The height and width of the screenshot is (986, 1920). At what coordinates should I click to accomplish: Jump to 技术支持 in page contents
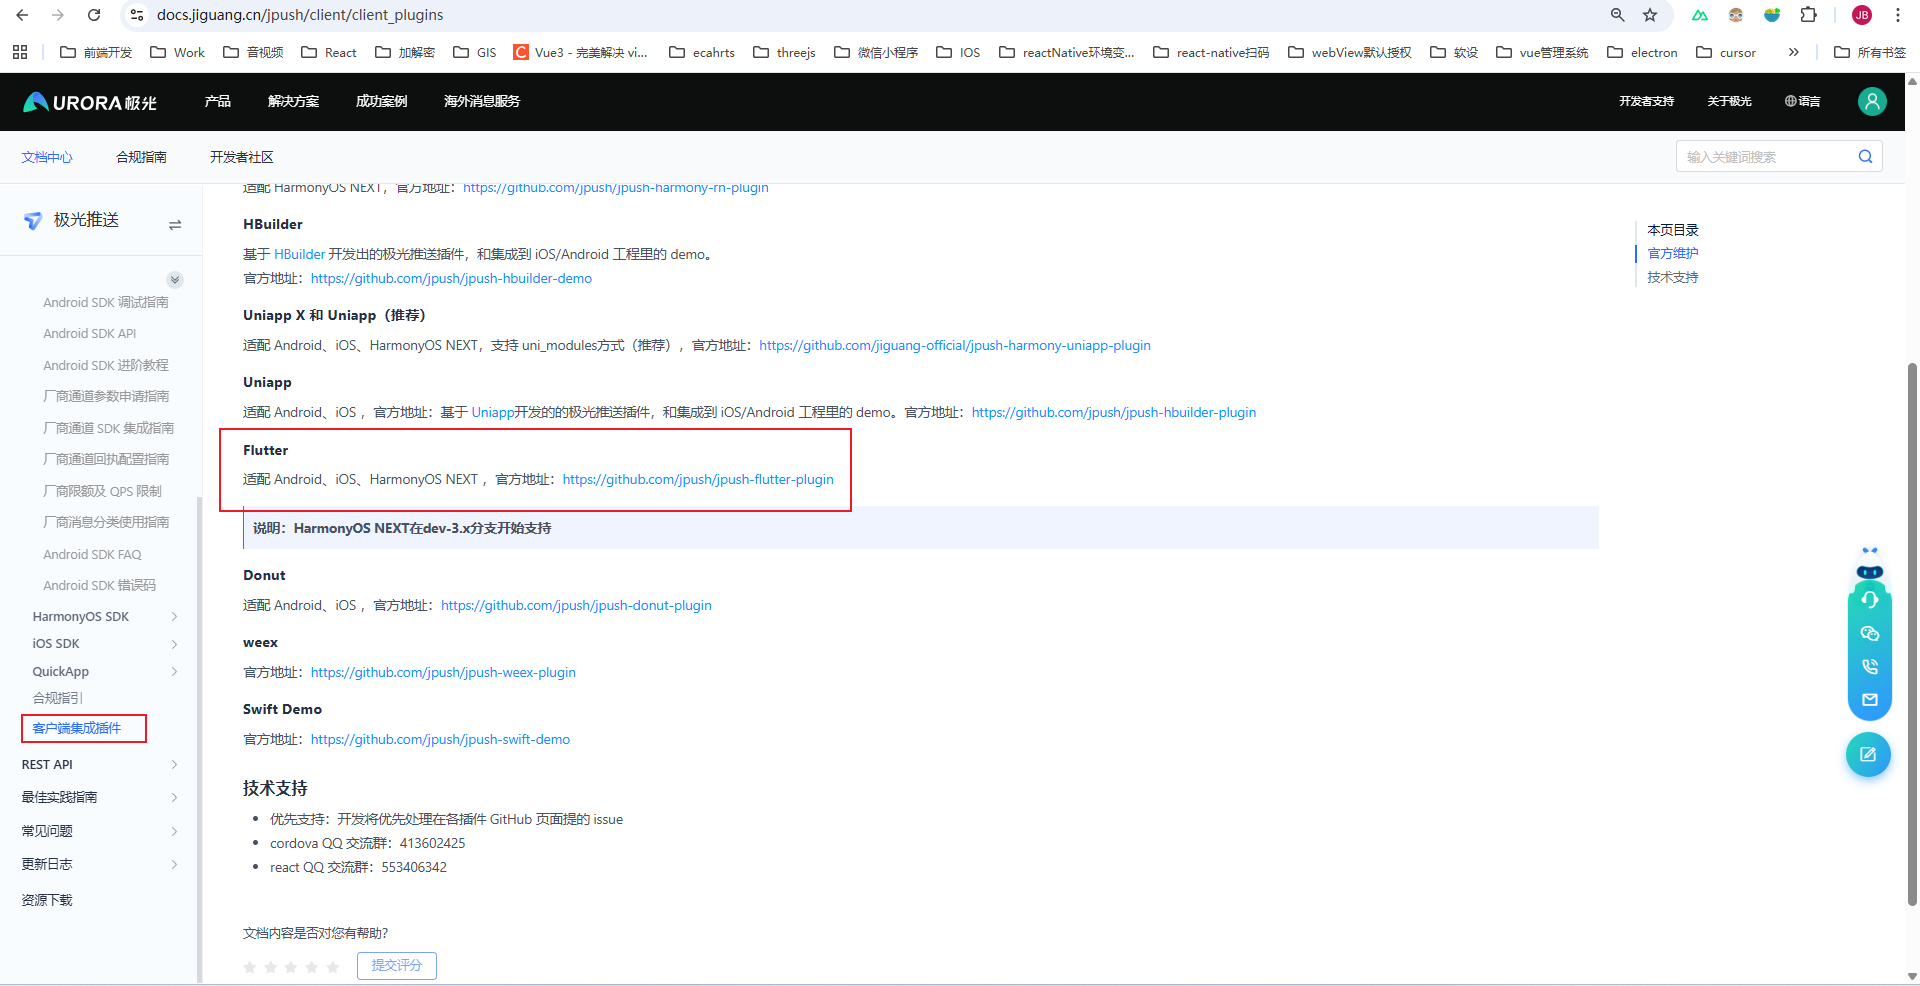[1672, 277]
